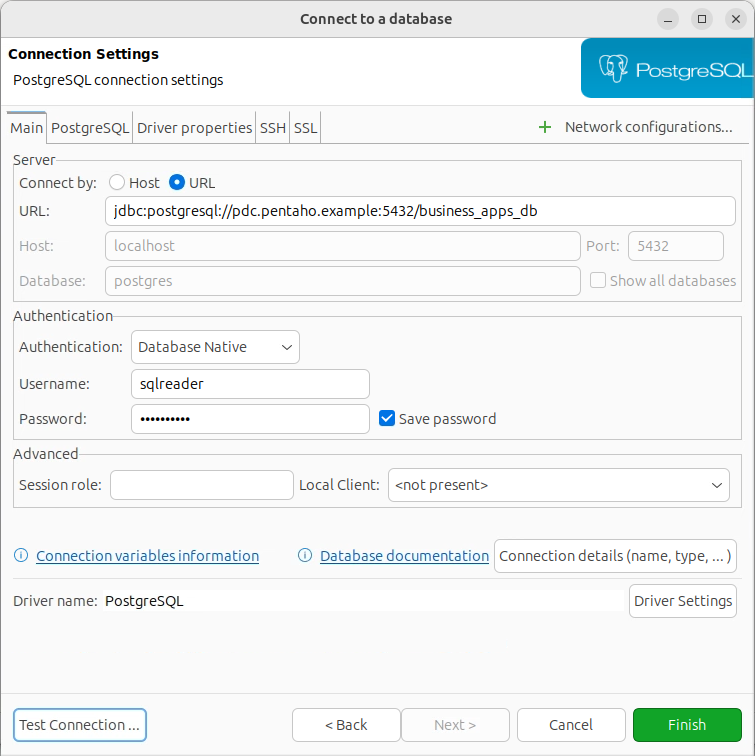
Task: Open the Database documentation link
Action: point(404,556)
